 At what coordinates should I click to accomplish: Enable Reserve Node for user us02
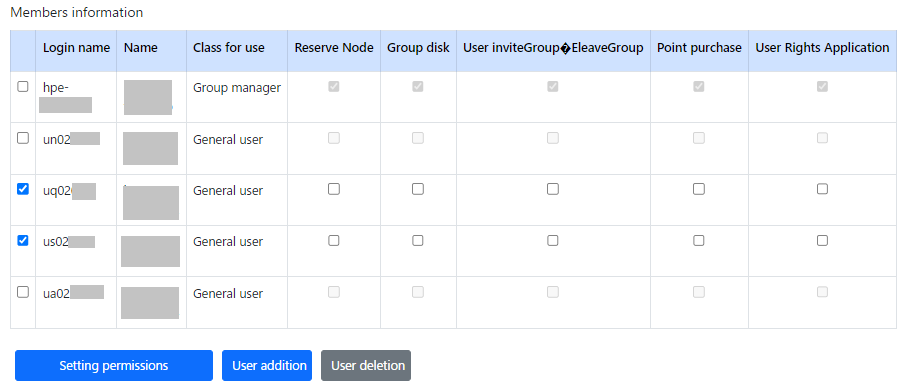[x=333, y=240]
